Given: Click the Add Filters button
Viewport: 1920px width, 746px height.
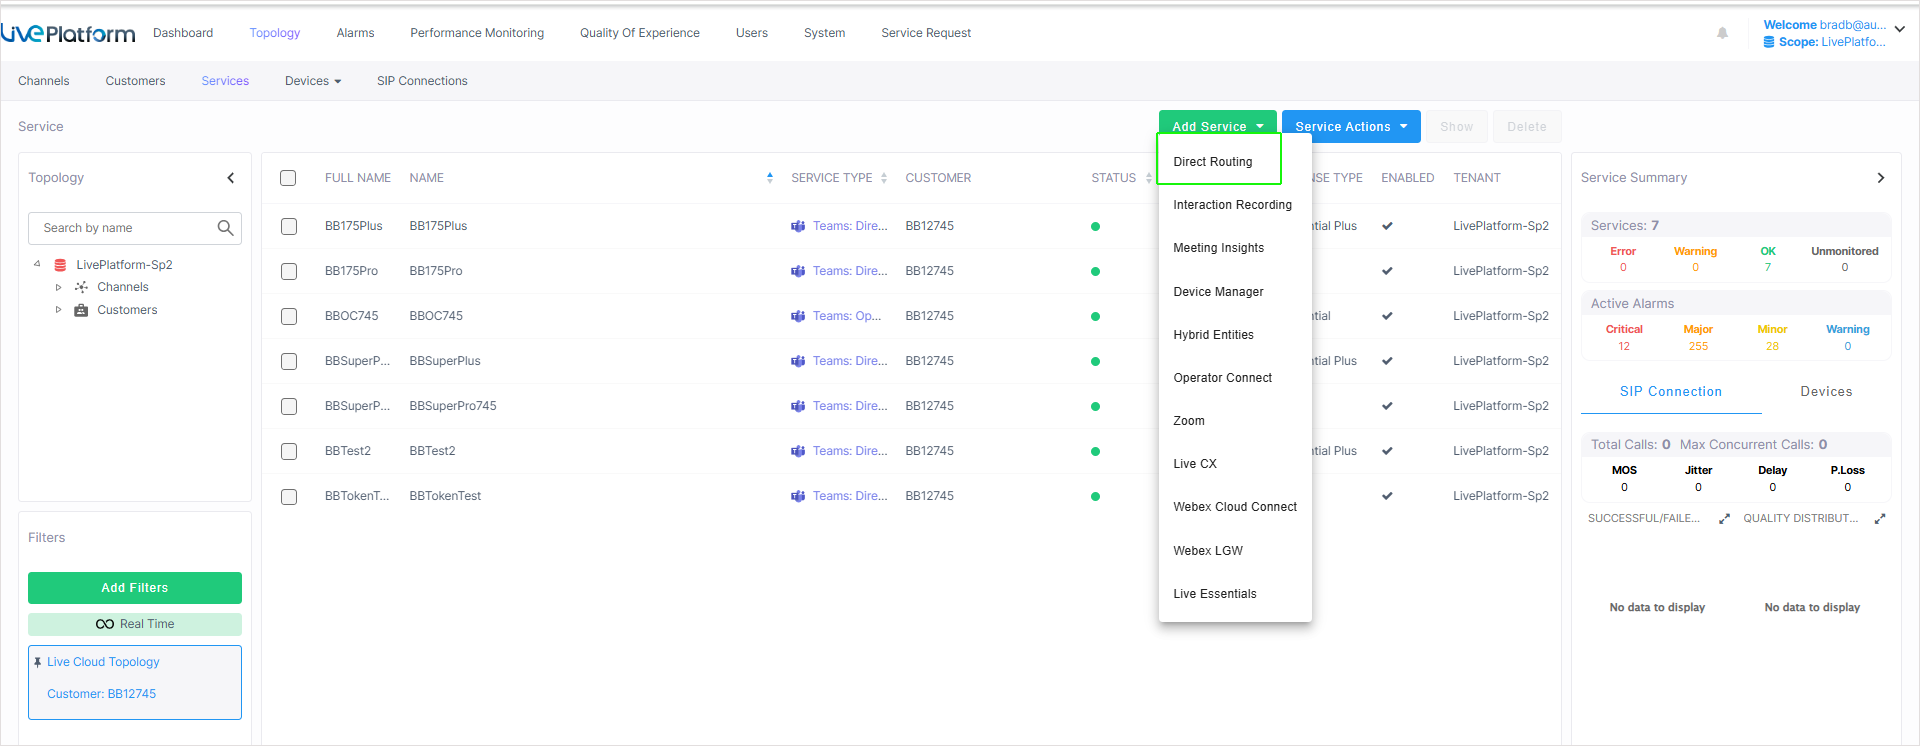Looking at the screenshot, I should tap(135, 588).
